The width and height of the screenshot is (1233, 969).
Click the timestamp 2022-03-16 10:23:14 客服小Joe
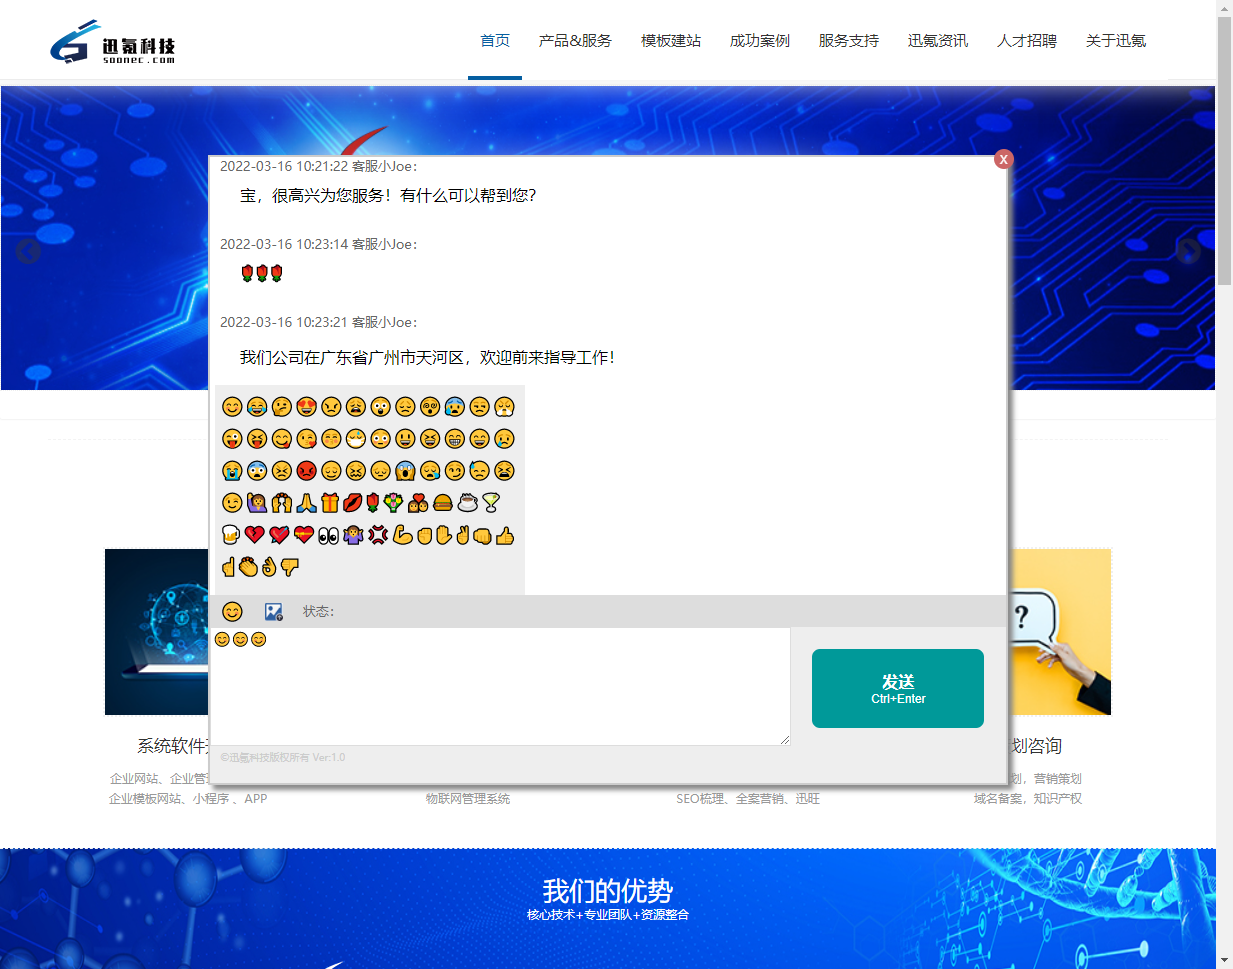click(318, 244)
